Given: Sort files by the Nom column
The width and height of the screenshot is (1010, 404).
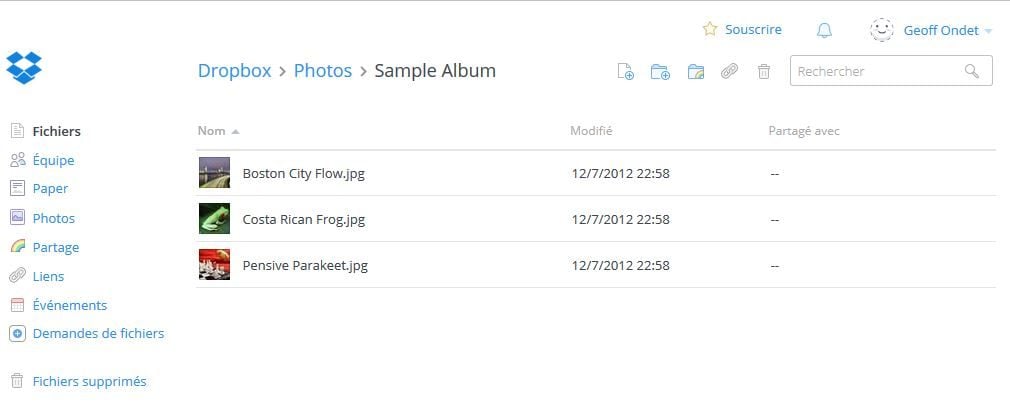Looking at the screenshot, I should pyautogui.click(x=212, y=131).
